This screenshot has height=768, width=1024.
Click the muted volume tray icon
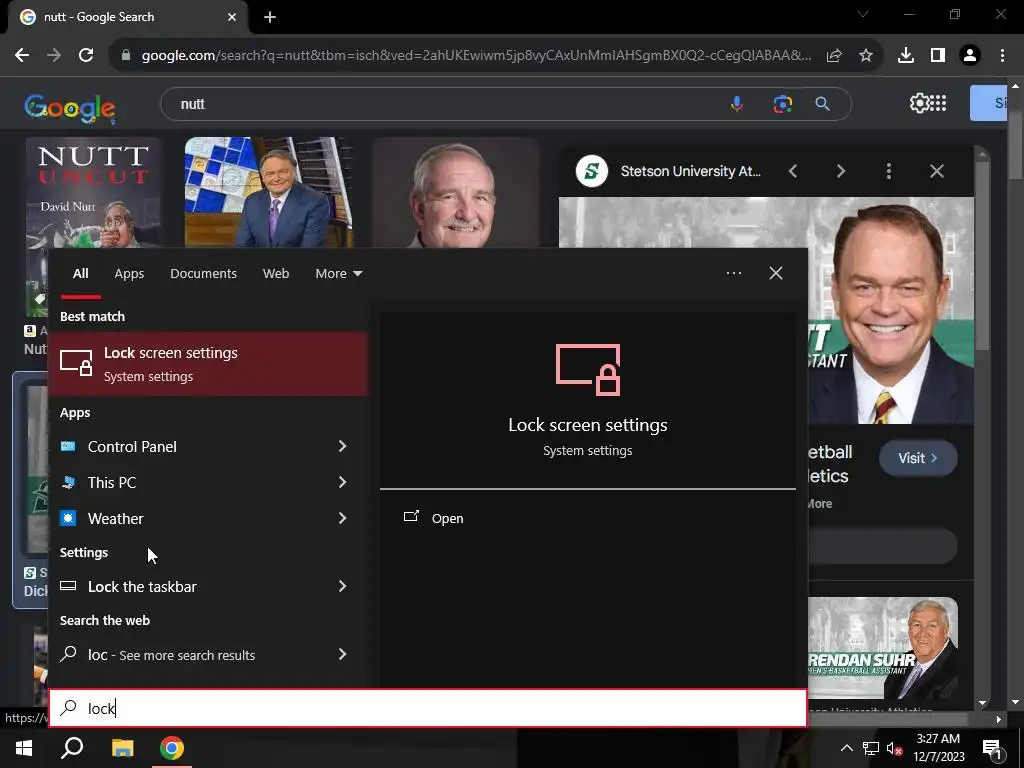[895, 748]
